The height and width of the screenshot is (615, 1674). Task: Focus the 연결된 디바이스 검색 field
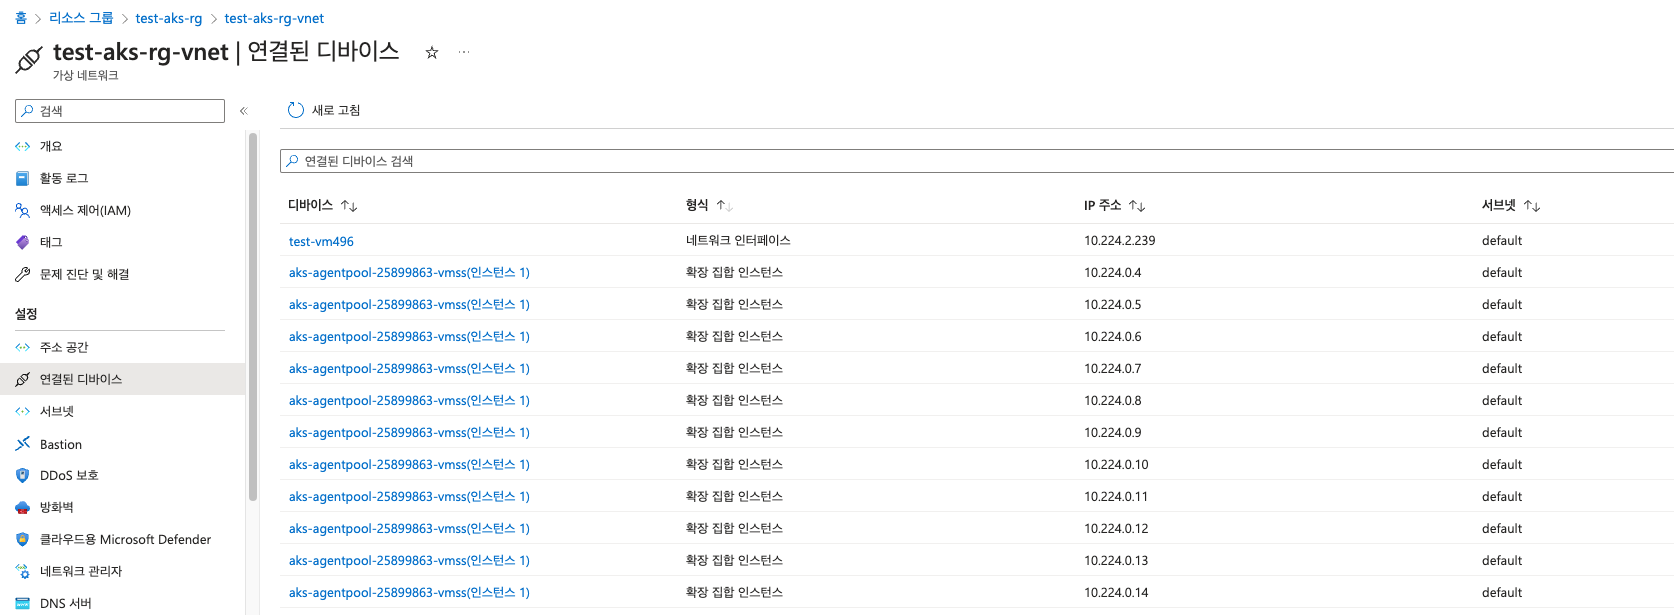coord(976,161)
